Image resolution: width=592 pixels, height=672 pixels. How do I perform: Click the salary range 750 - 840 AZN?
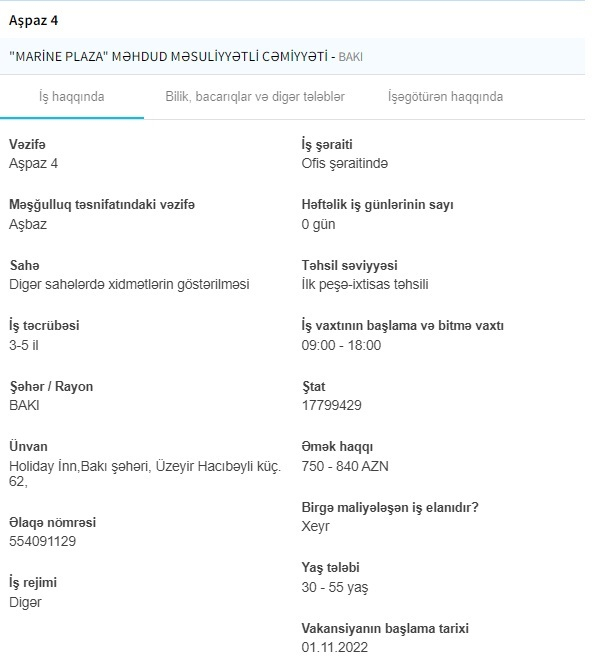point(345,466)
